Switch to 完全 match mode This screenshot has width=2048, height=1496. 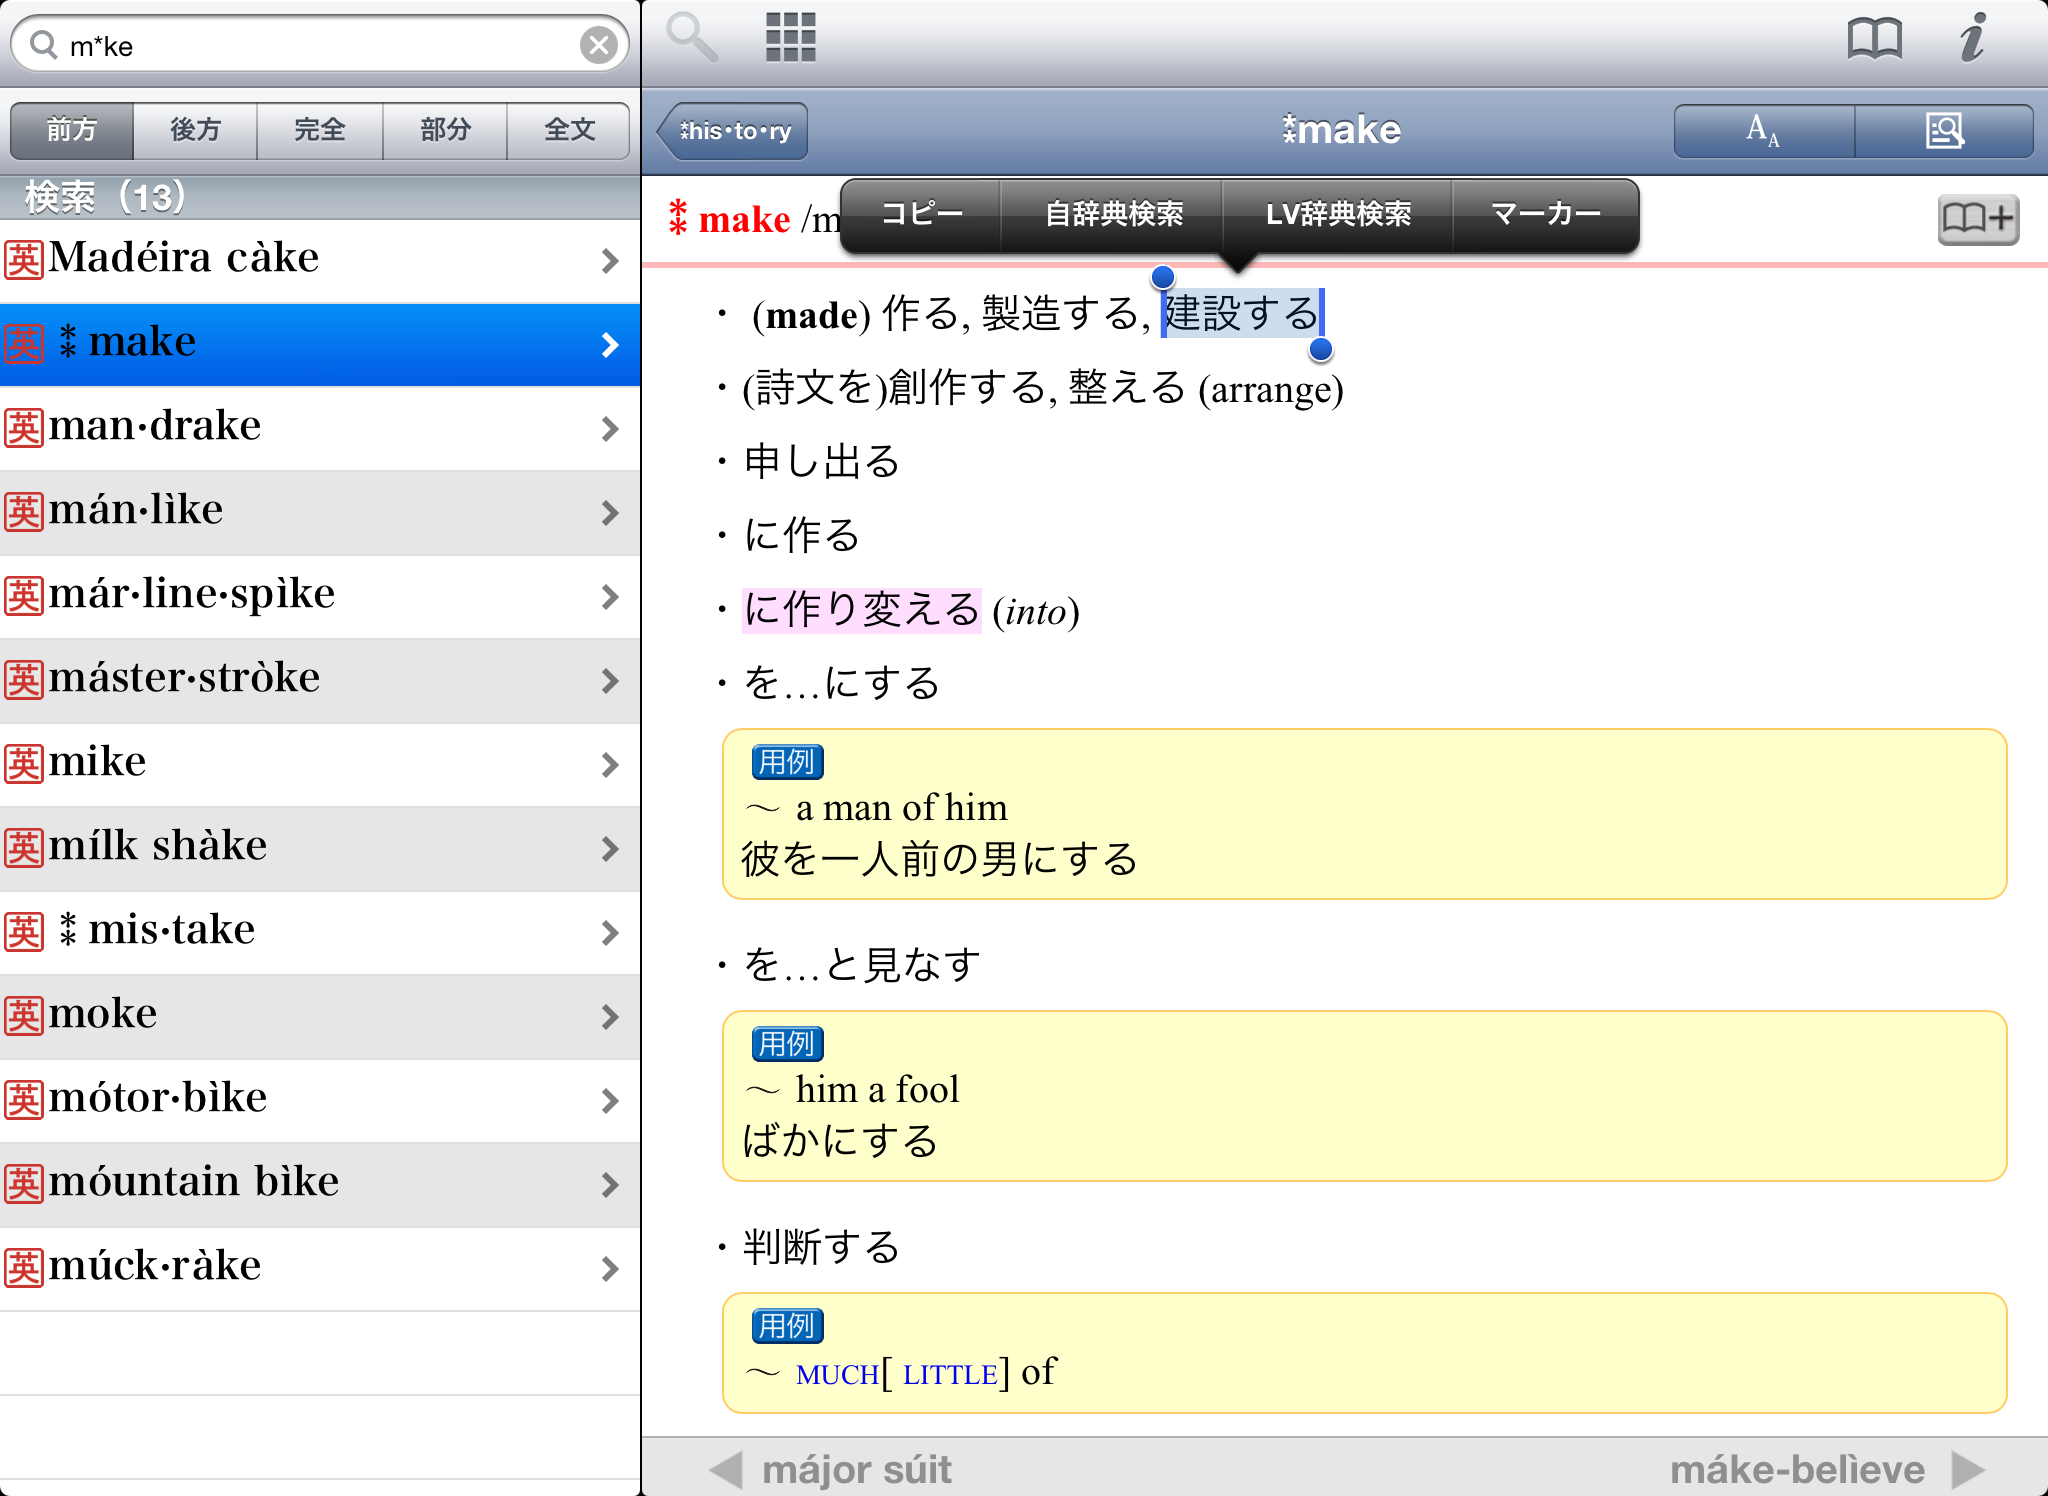point(320,130)
